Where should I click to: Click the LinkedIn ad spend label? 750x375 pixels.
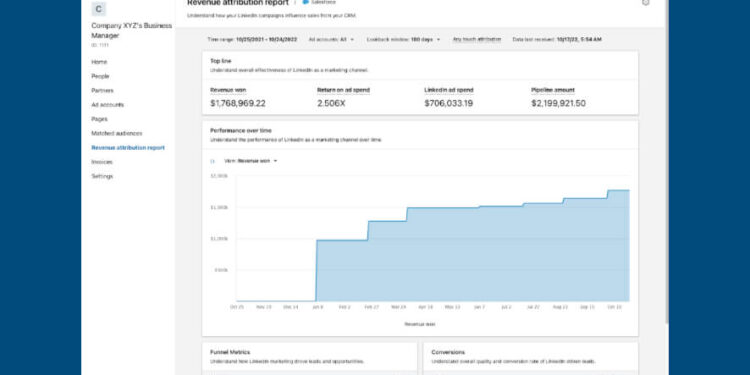click(x=449, y=90)
